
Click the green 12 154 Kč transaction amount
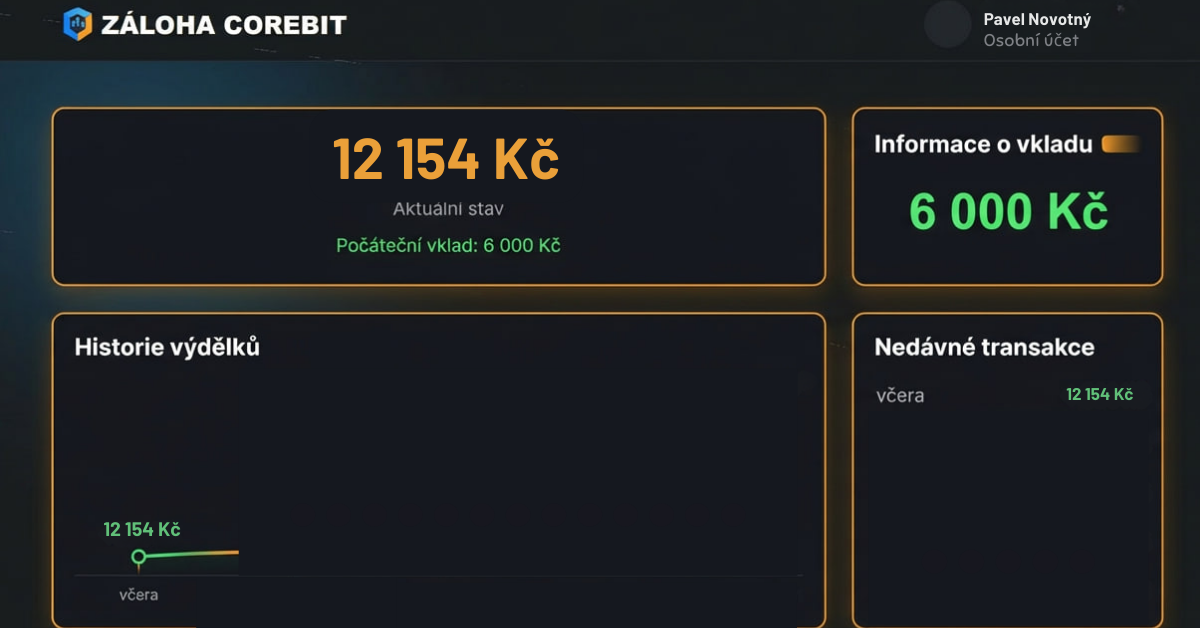pos(1099,394)
